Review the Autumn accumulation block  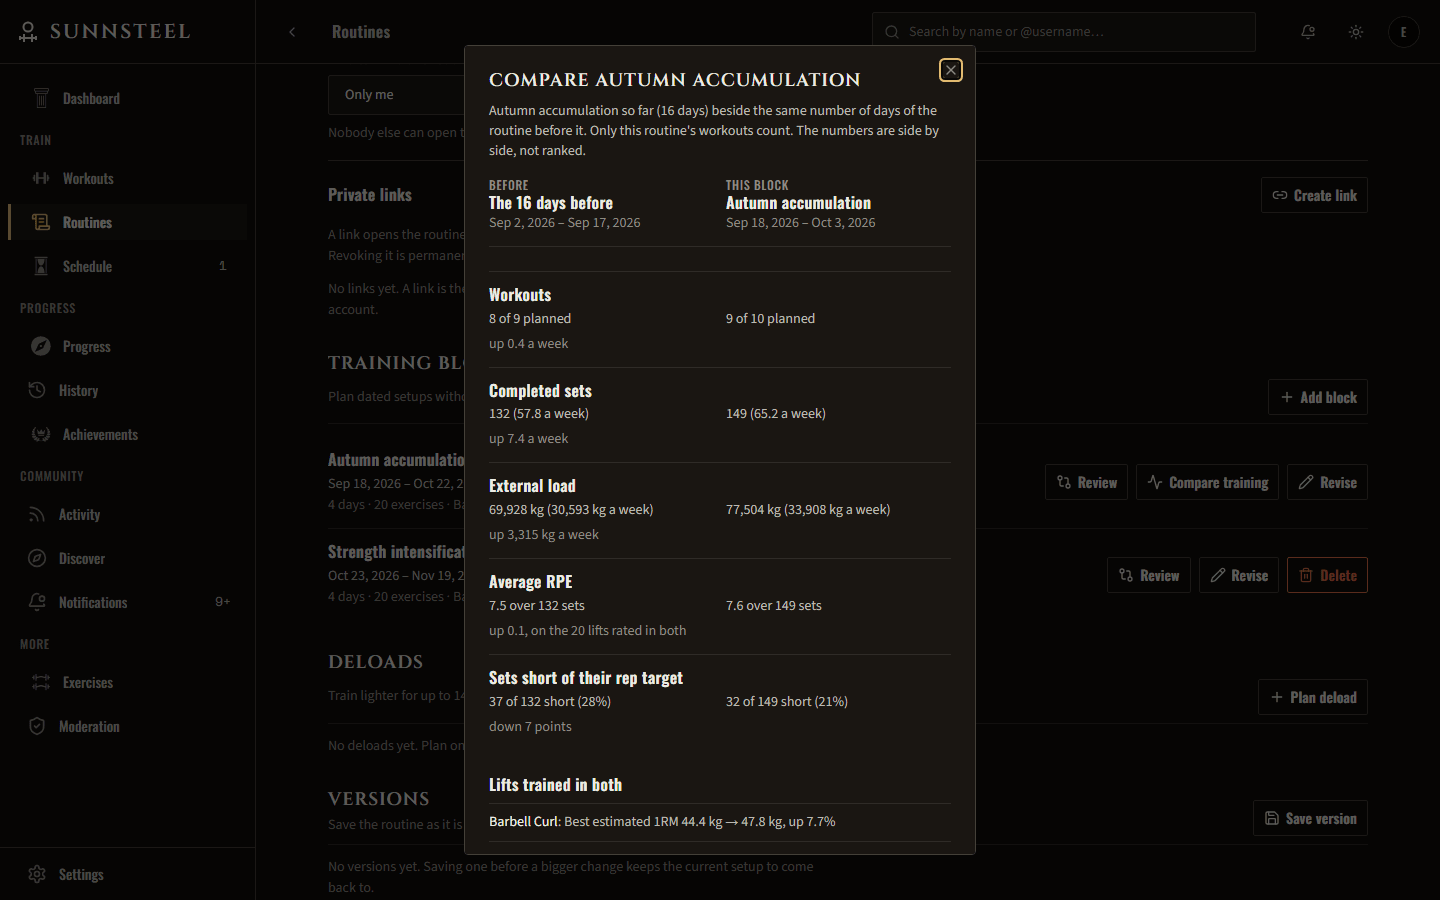[x=1087, y=482]
